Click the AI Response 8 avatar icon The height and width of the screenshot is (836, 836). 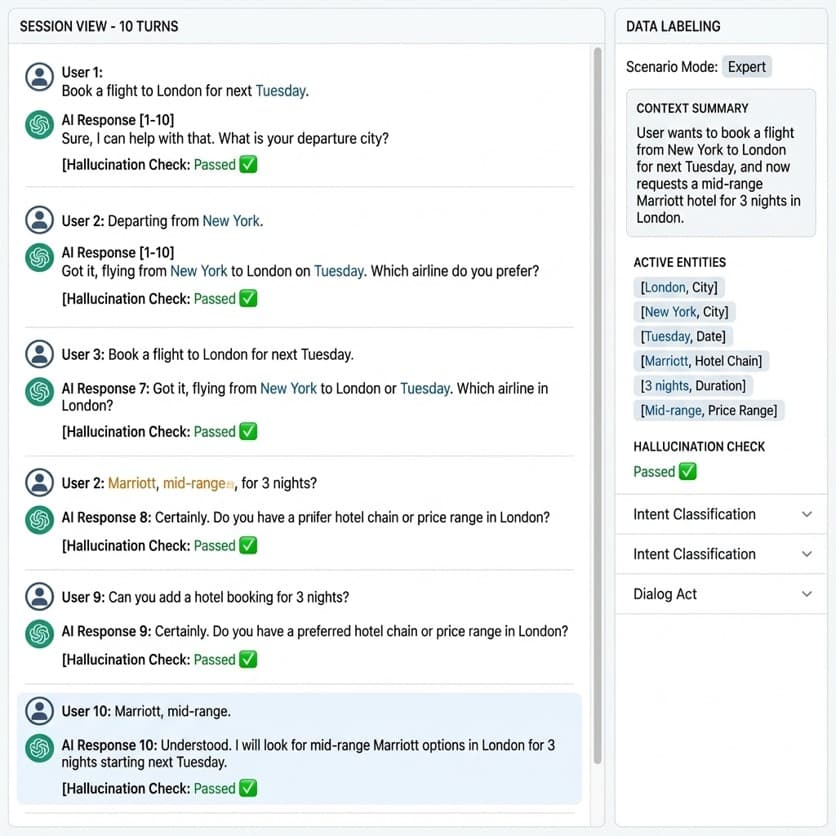tap(40, 520)
